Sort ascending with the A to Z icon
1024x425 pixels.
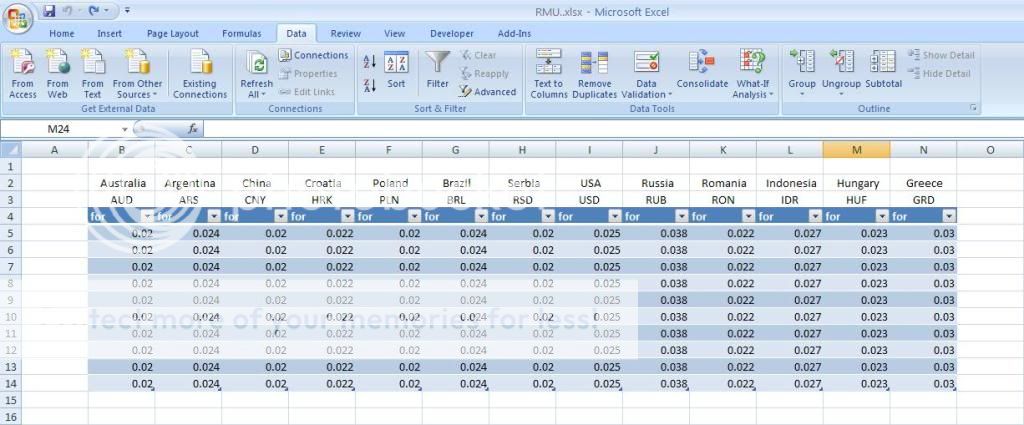point(369,62)
